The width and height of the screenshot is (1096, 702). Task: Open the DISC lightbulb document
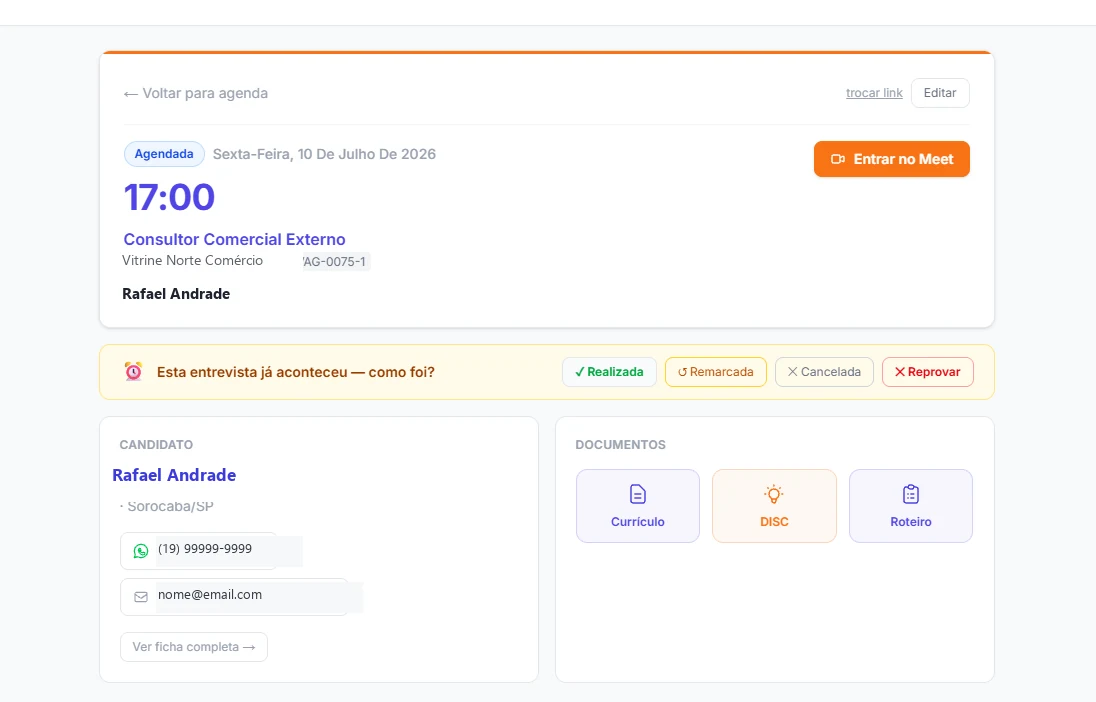774,506
